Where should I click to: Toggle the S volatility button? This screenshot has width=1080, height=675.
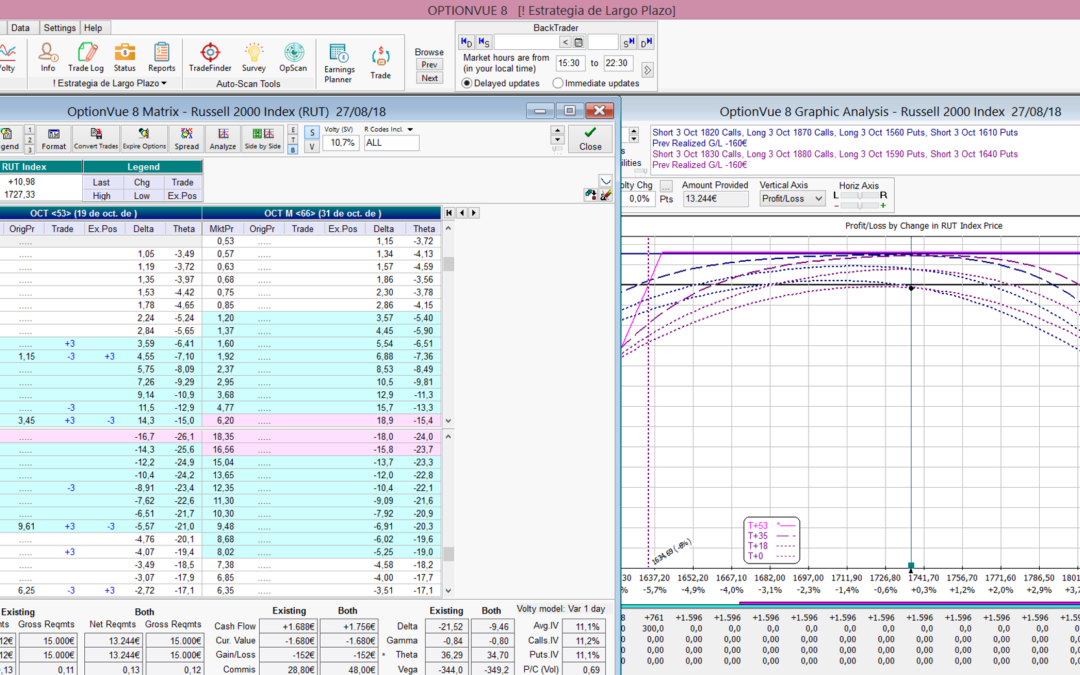pyautogui.click(x=312, y=132)
